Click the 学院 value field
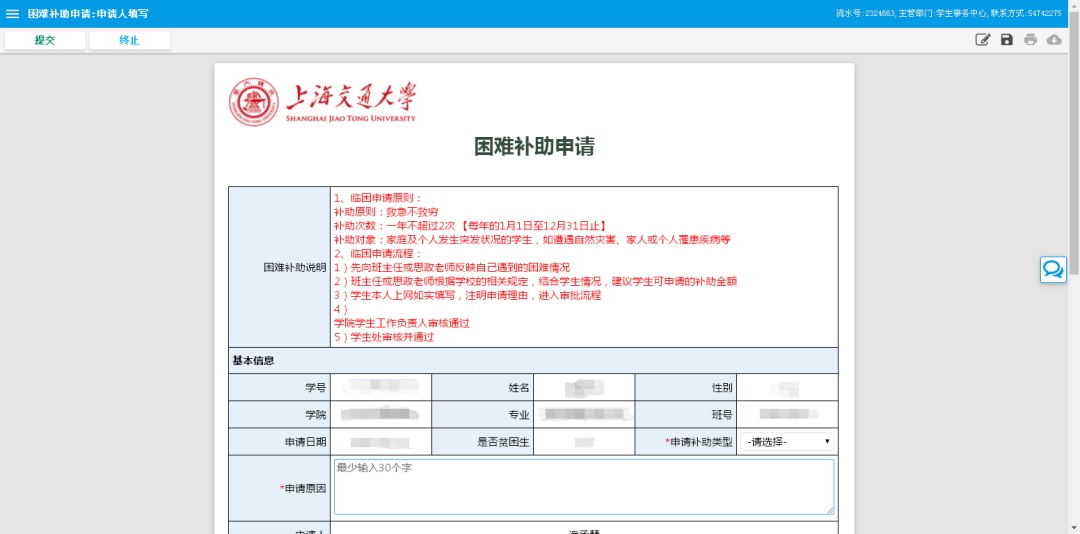 click(380, 415)
